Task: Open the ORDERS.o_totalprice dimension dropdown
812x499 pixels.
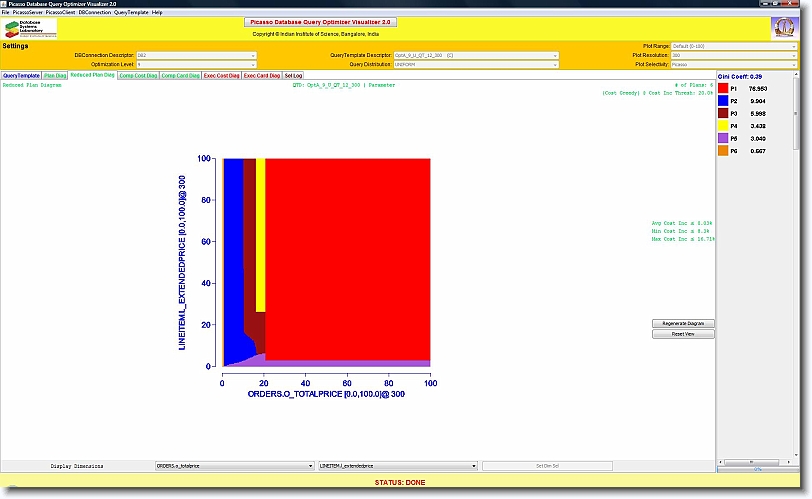Action: (x=234, y=466)
